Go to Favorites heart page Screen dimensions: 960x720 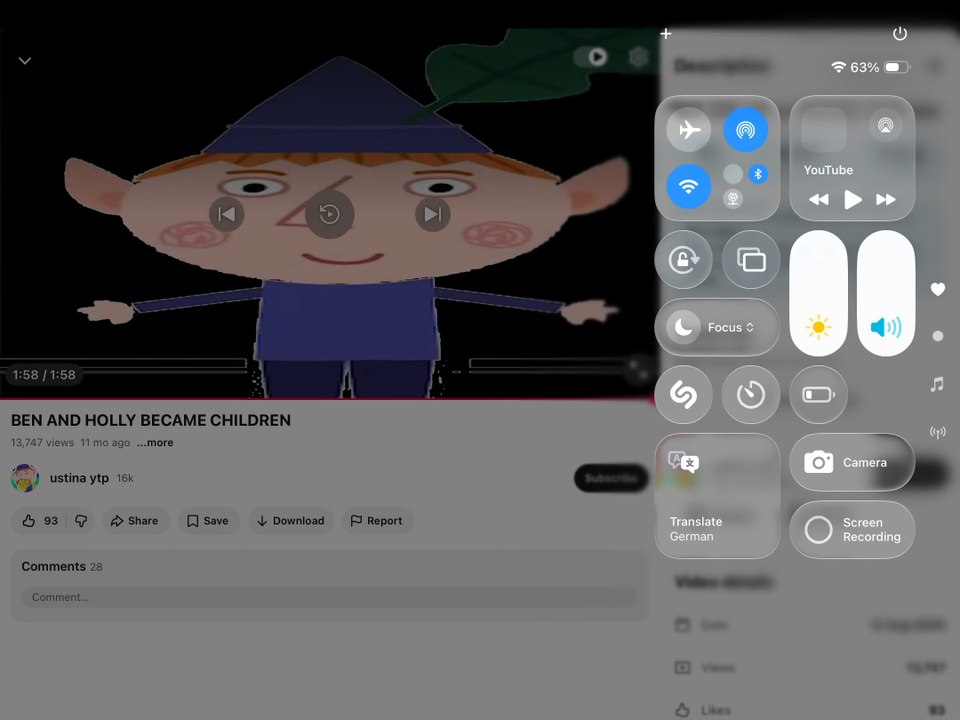[x=937, y=289]
